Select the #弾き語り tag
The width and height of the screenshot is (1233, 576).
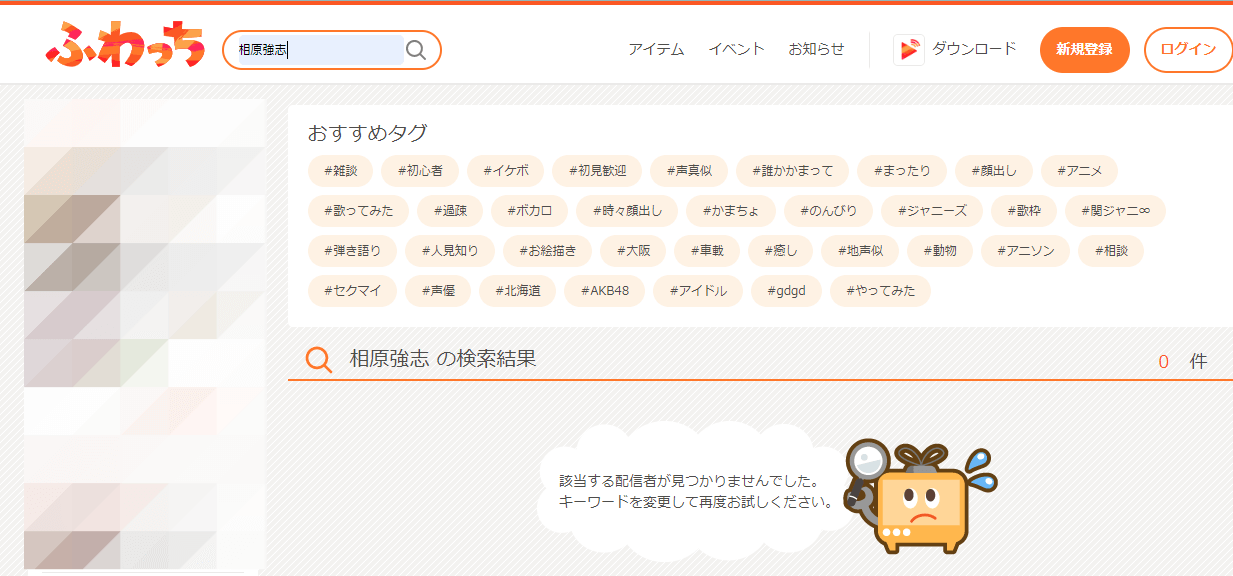click(352, 251)
